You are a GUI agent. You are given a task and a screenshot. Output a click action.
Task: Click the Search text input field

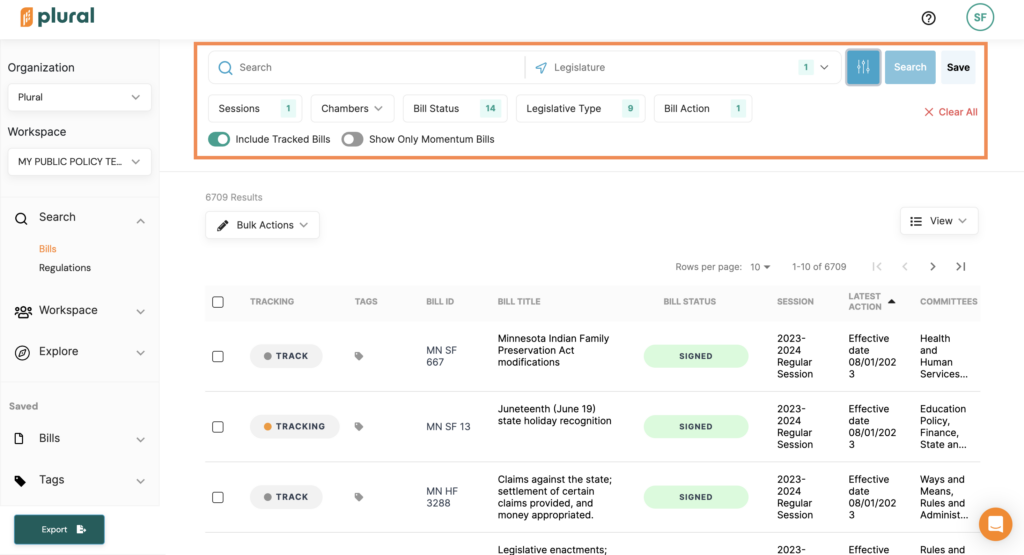(375, 67)
